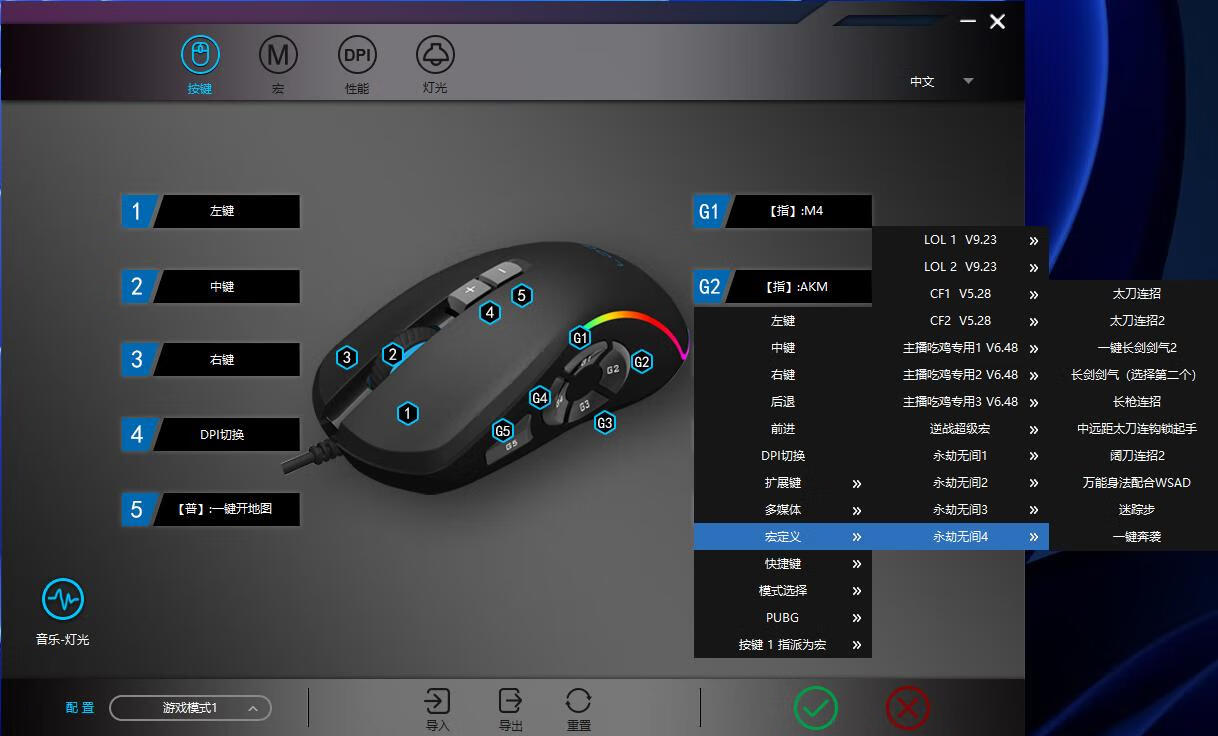Select hexagon marker 1 on mouse
The width and height of the screenshot is (1218, 736).
(x=406, y=413)
